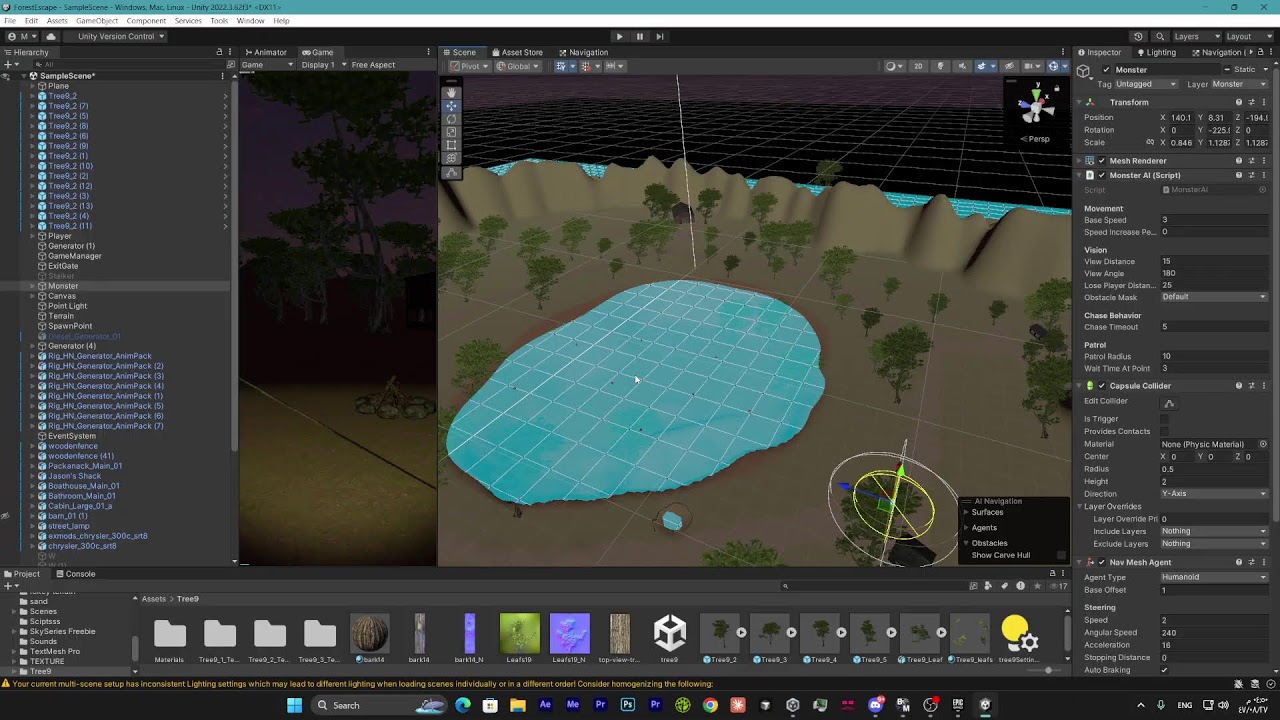Select the Rect tool in Scene toolbar
Image resolution: width=1280 pixels, height=720 pixels.
(x=451, y=145)
